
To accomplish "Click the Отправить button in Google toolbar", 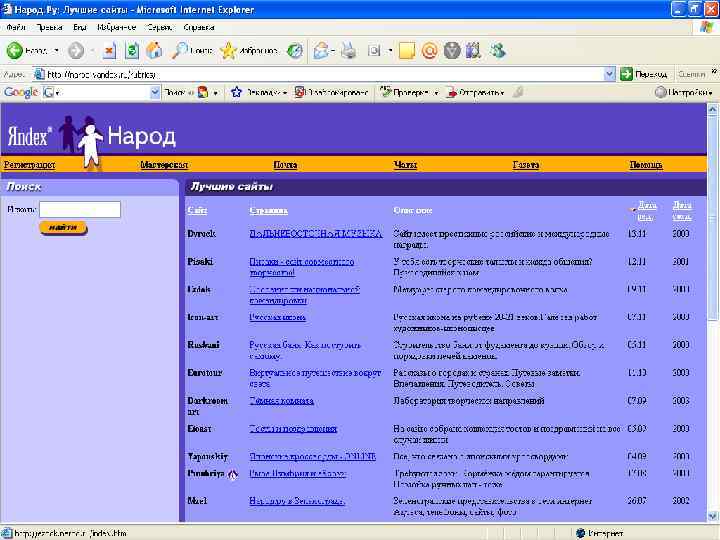I will pyautogui.click(x=475, y=92).
